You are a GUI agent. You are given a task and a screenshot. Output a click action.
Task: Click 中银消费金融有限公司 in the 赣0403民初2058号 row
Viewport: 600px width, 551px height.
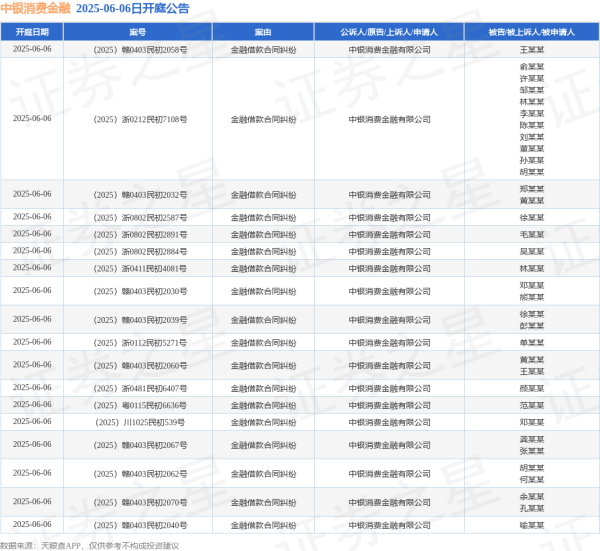tap(389, 50)
